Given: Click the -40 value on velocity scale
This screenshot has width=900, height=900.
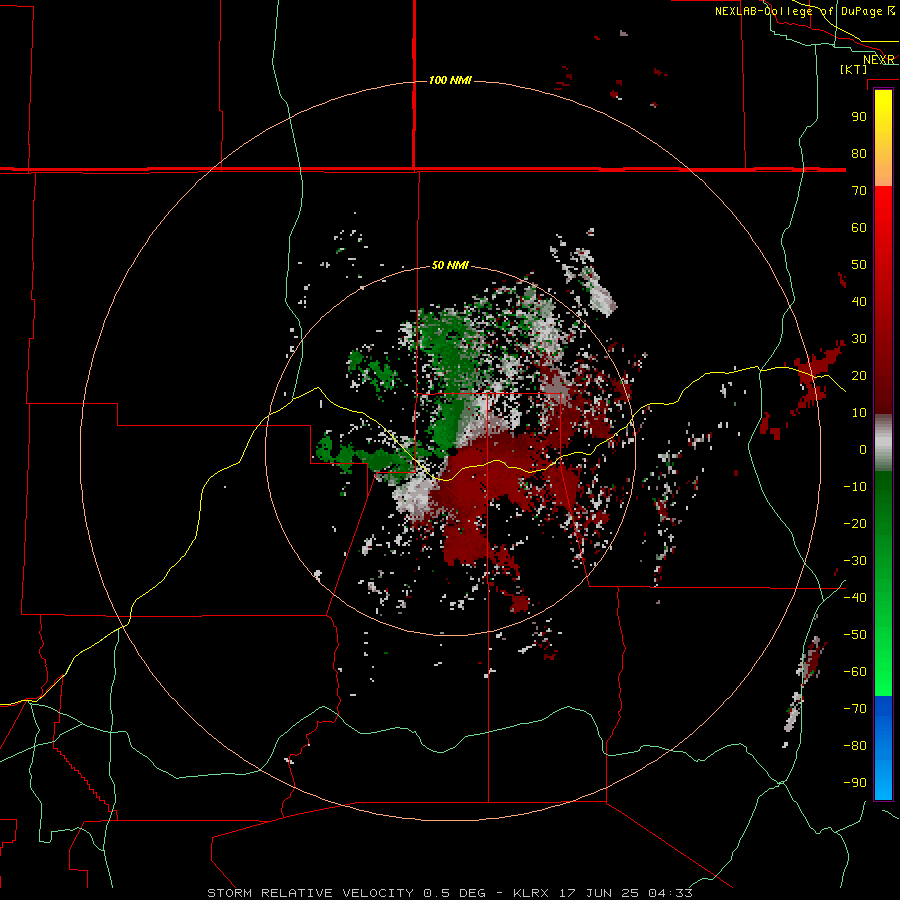Looking at the screenshot, I should click(x=855, y=598).
